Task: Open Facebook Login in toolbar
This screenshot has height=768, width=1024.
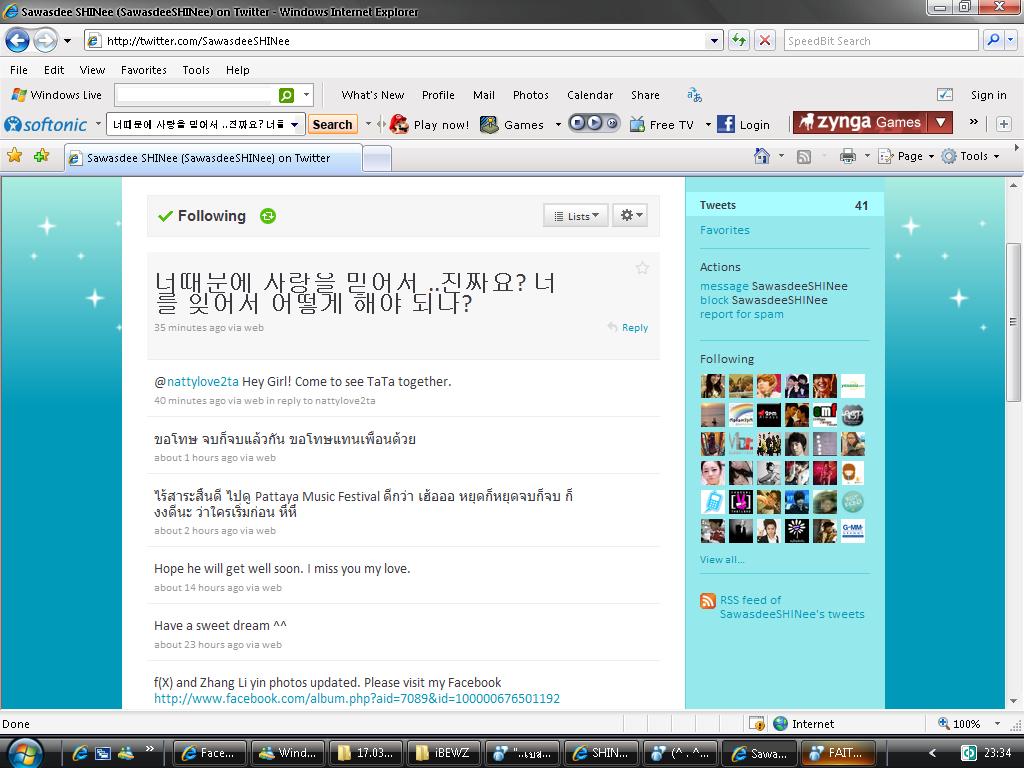Action: point(743,124)
